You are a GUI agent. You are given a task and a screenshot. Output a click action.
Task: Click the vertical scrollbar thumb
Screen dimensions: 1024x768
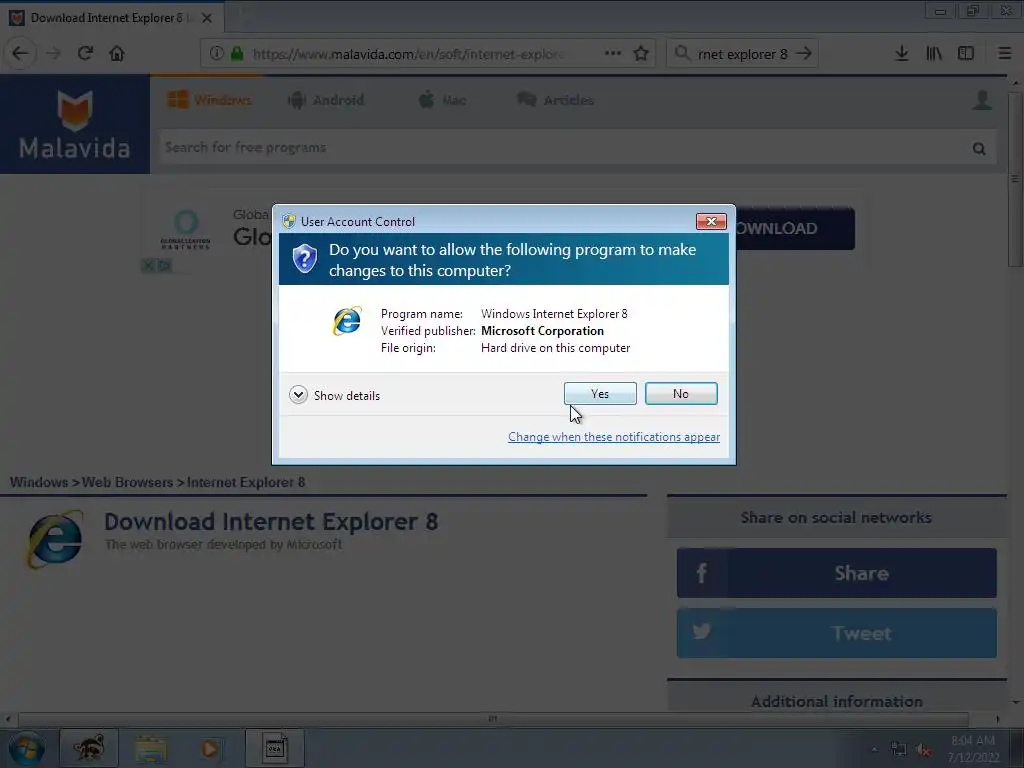[x=1015, y=180]
